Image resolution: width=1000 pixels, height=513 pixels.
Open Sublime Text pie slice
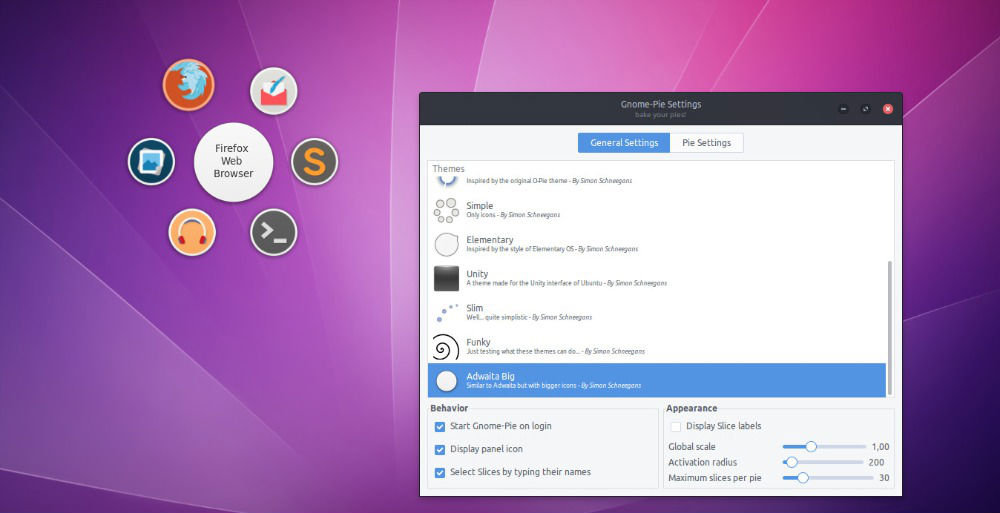pos(314,162)
